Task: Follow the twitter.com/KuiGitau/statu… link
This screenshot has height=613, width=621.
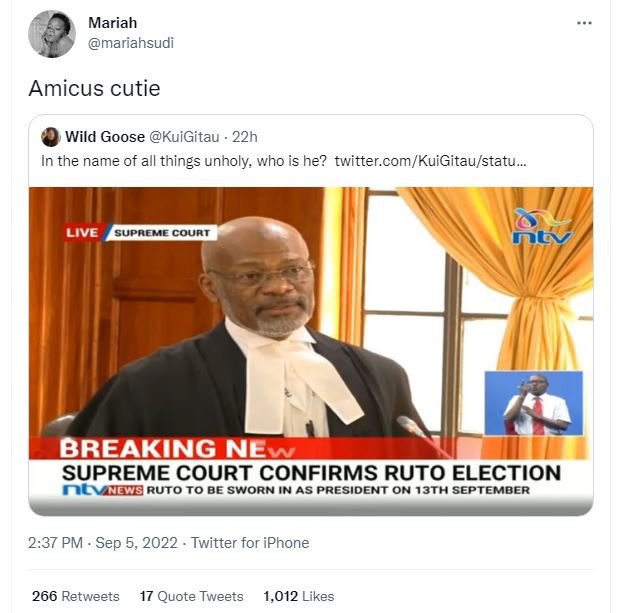Action: [x=430, y=160]
